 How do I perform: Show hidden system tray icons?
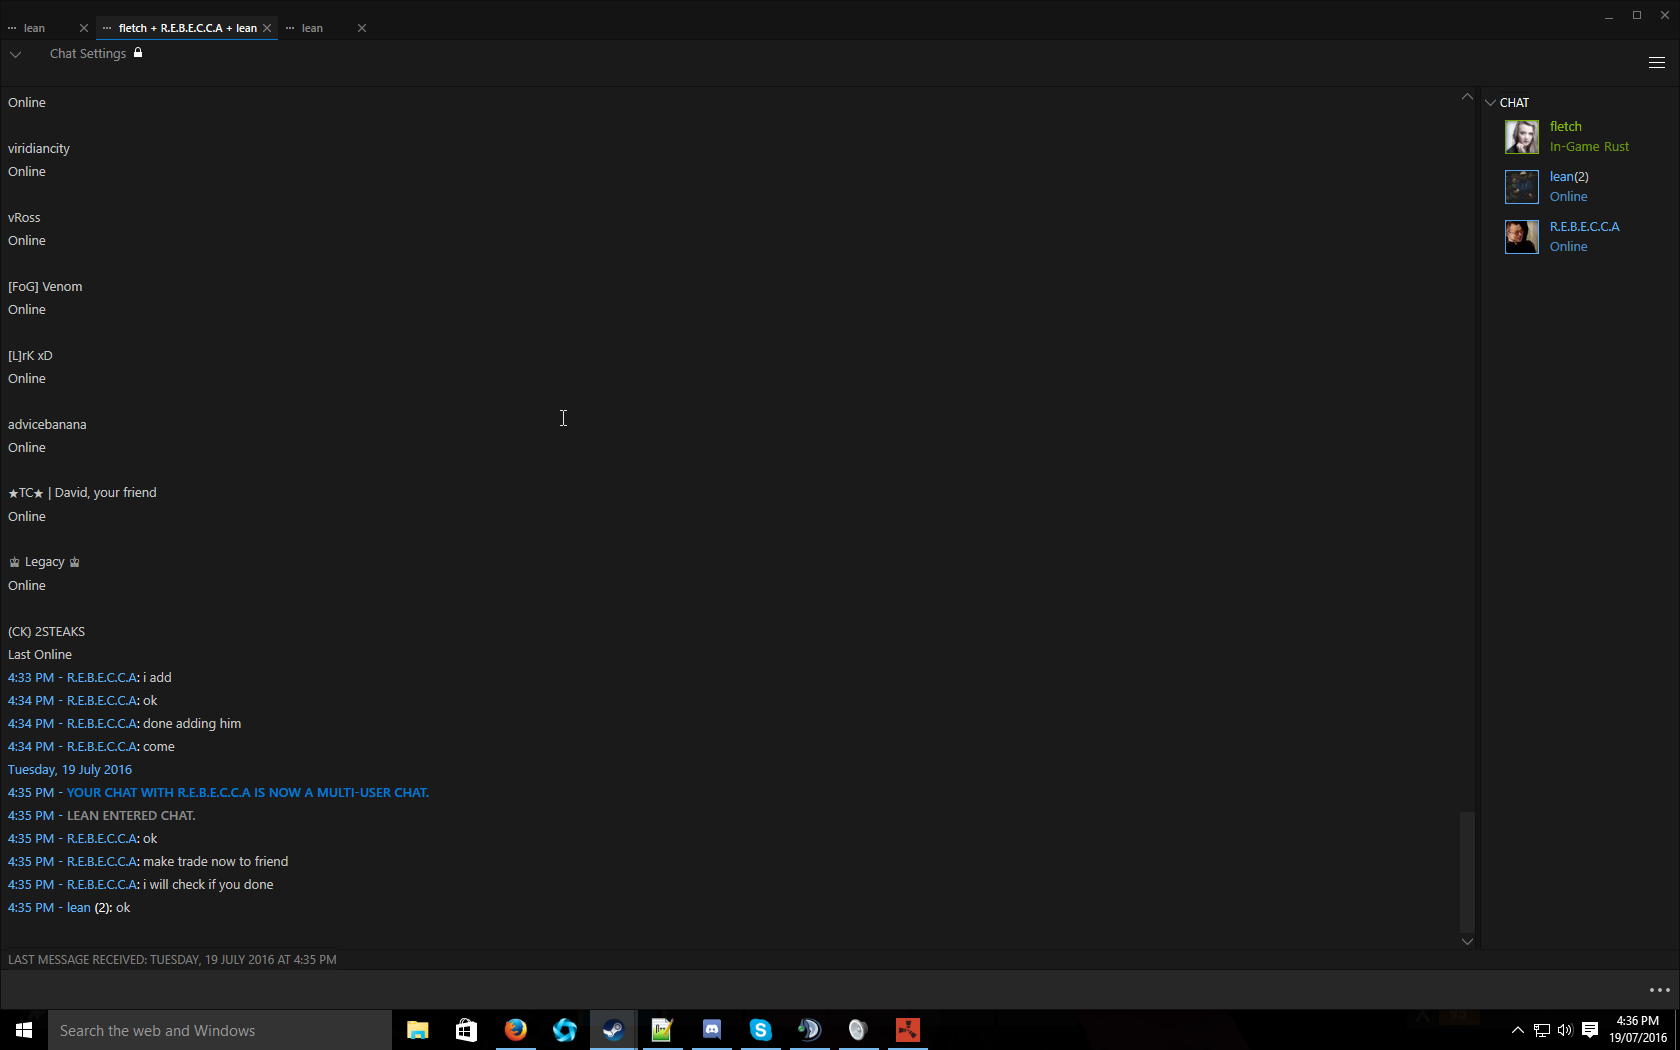coord(1517,1030)
